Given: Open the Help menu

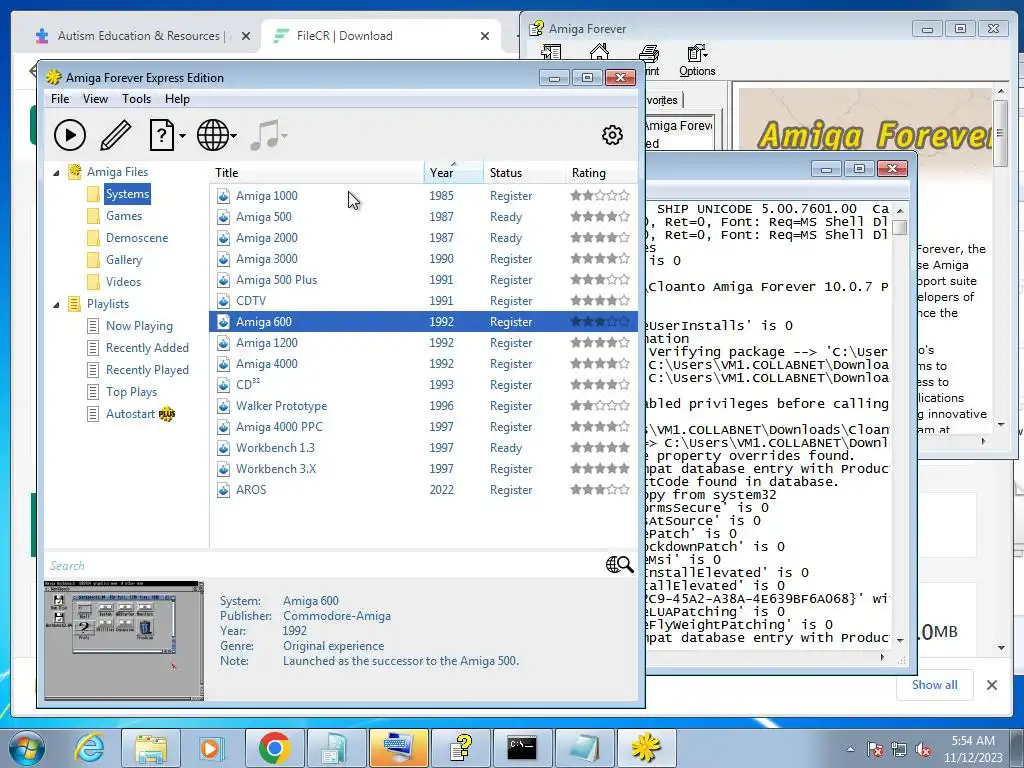Looking at the screenshot, I should [177, 99].
